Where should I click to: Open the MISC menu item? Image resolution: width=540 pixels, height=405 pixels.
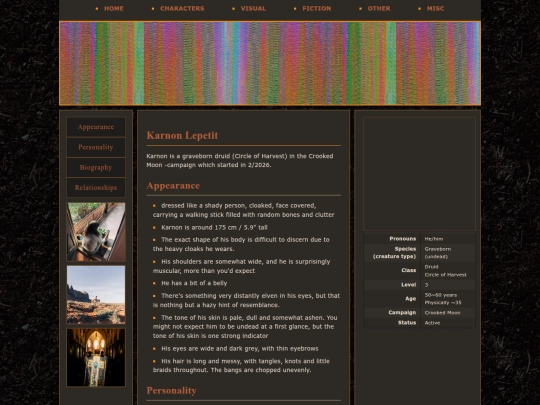[435, 9]
